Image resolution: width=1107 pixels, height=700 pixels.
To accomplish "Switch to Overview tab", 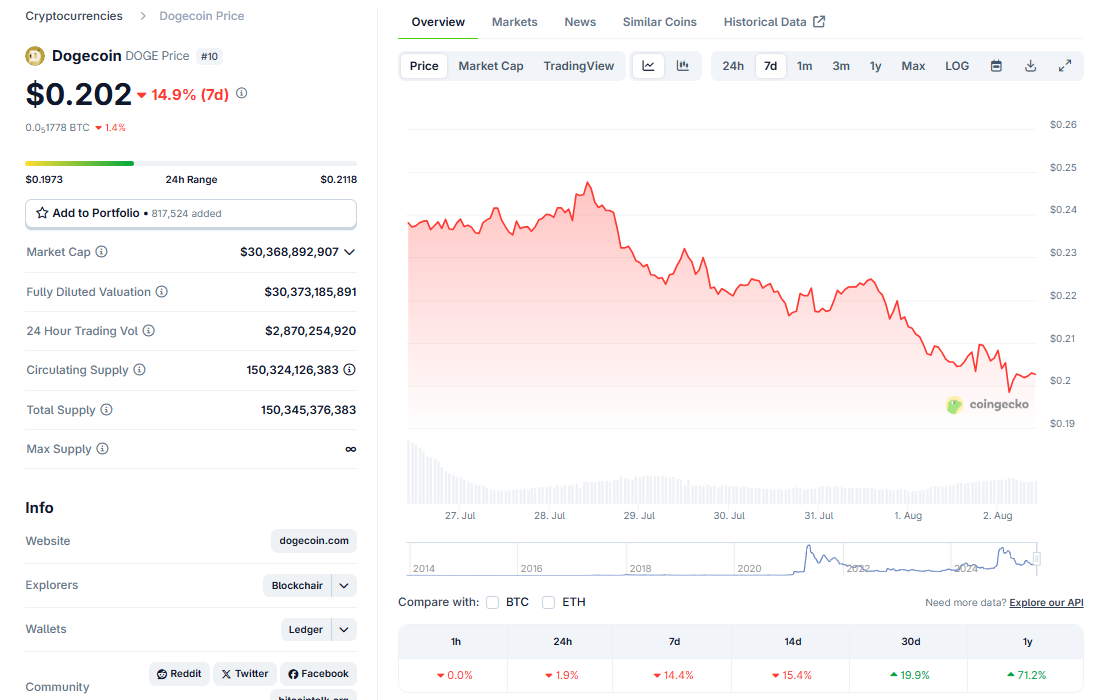I will coord(438,22).
